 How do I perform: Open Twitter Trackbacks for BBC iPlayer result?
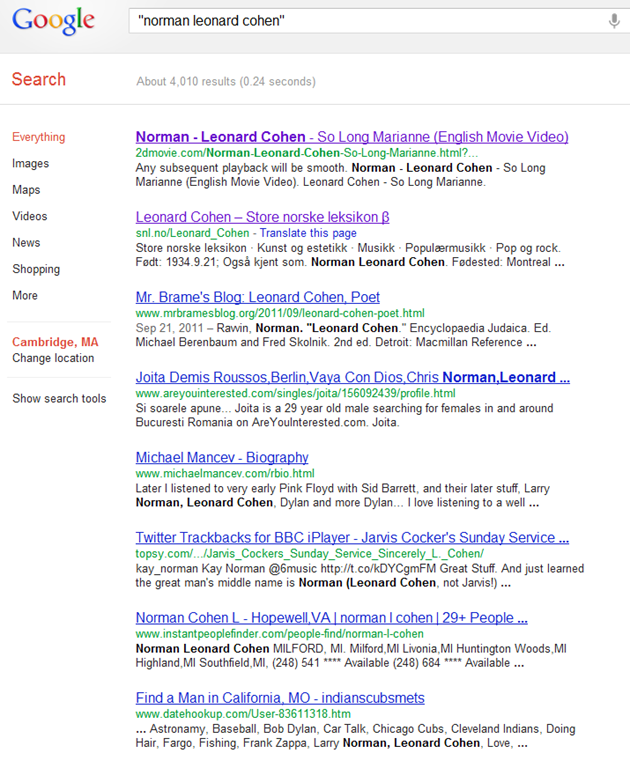pyautogui.click(x=352, y=537)
